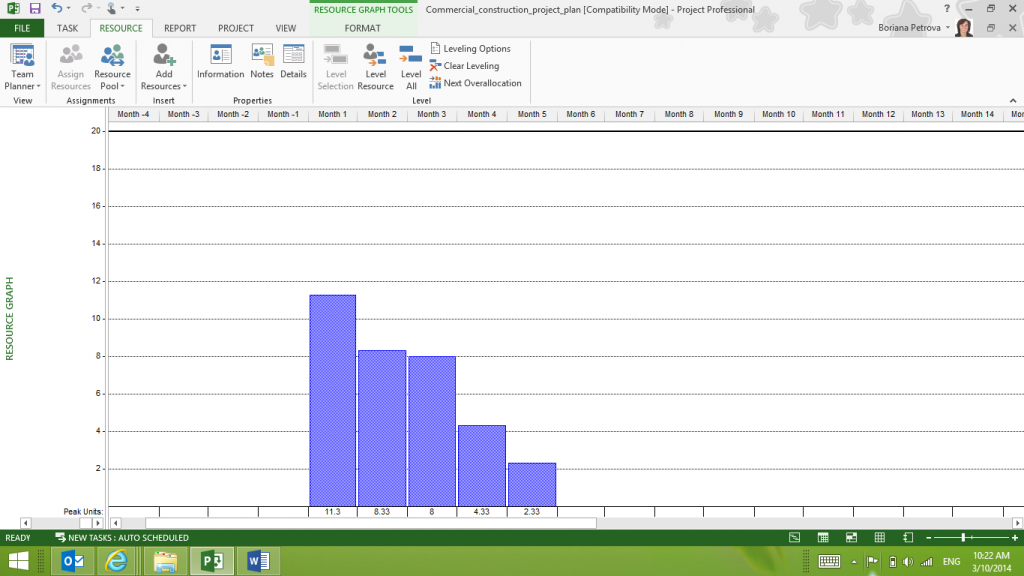1024x576 pixels.
Task: Collapse the ribbon with the chevron
Action: tap(1013, 101)
